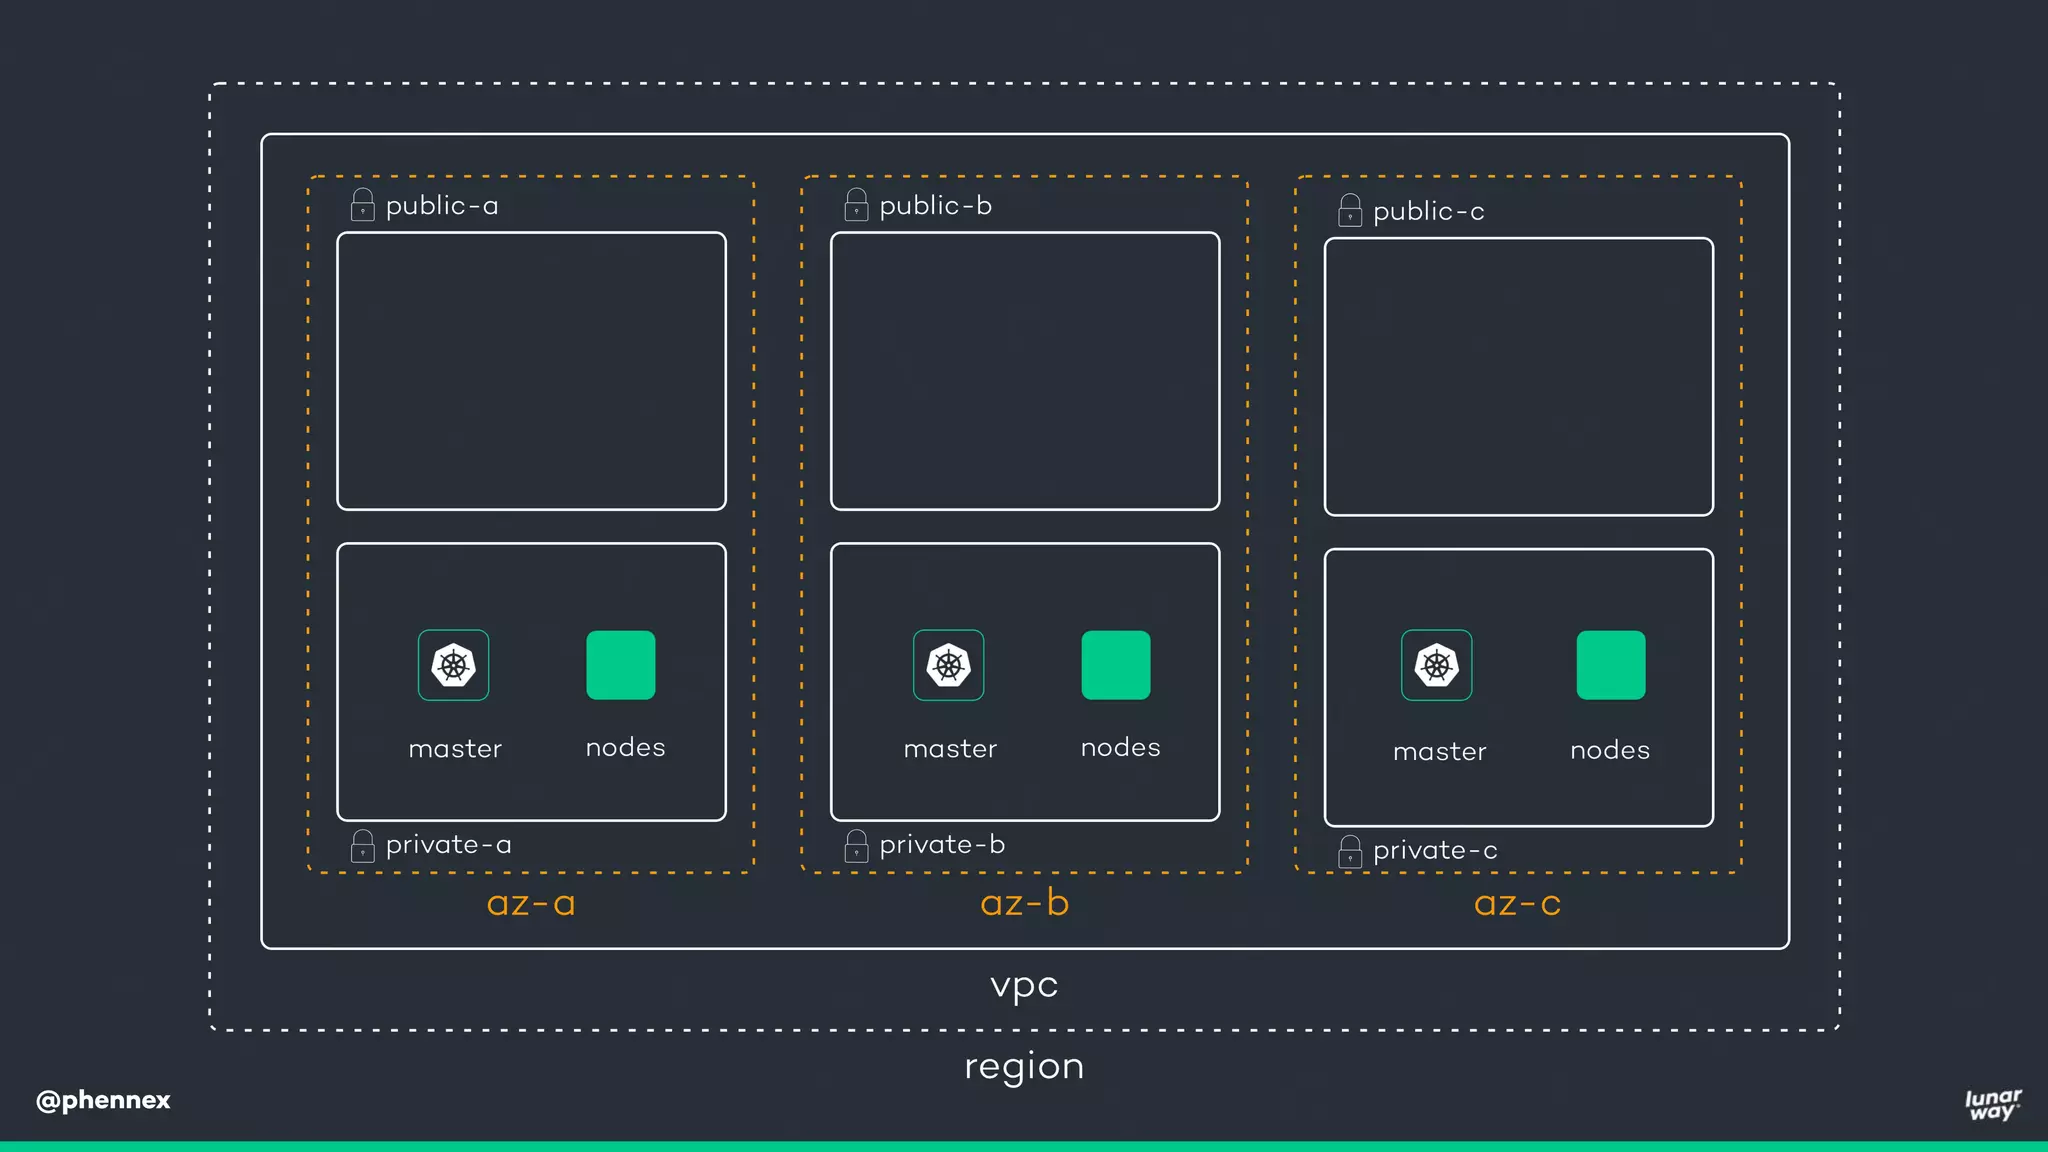2048x1152 pixels.
Task: Click the @phennex handle text
Action: (x=103, y=1100)
